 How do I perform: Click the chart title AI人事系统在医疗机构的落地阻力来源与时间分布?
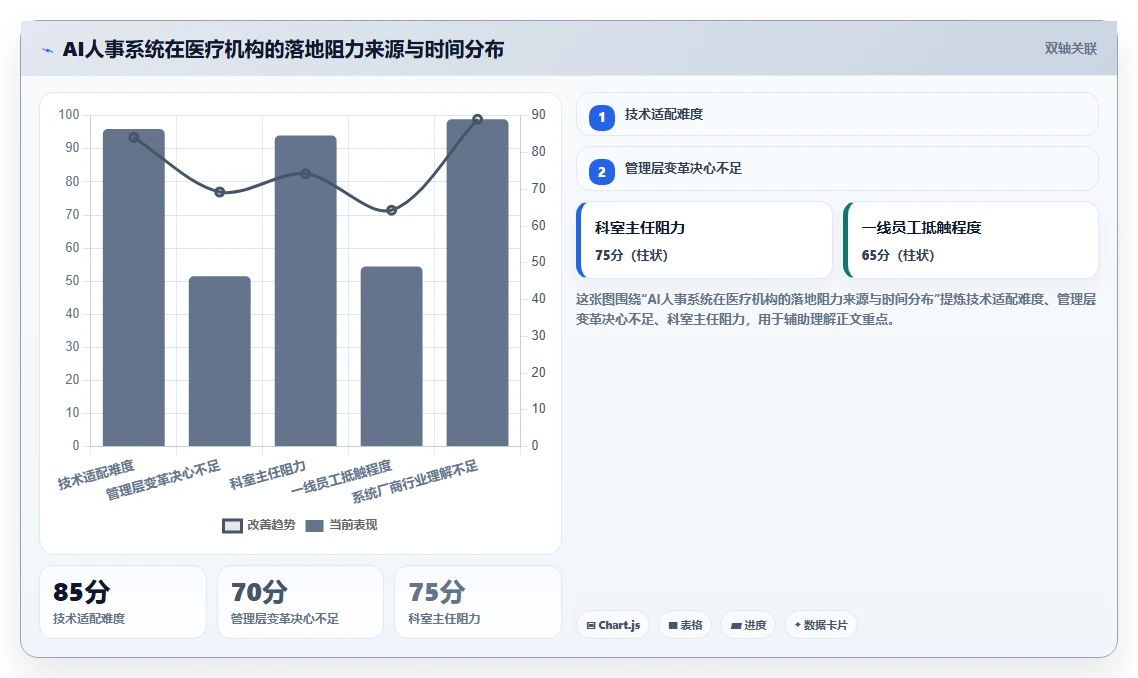(x=283, y=49)
